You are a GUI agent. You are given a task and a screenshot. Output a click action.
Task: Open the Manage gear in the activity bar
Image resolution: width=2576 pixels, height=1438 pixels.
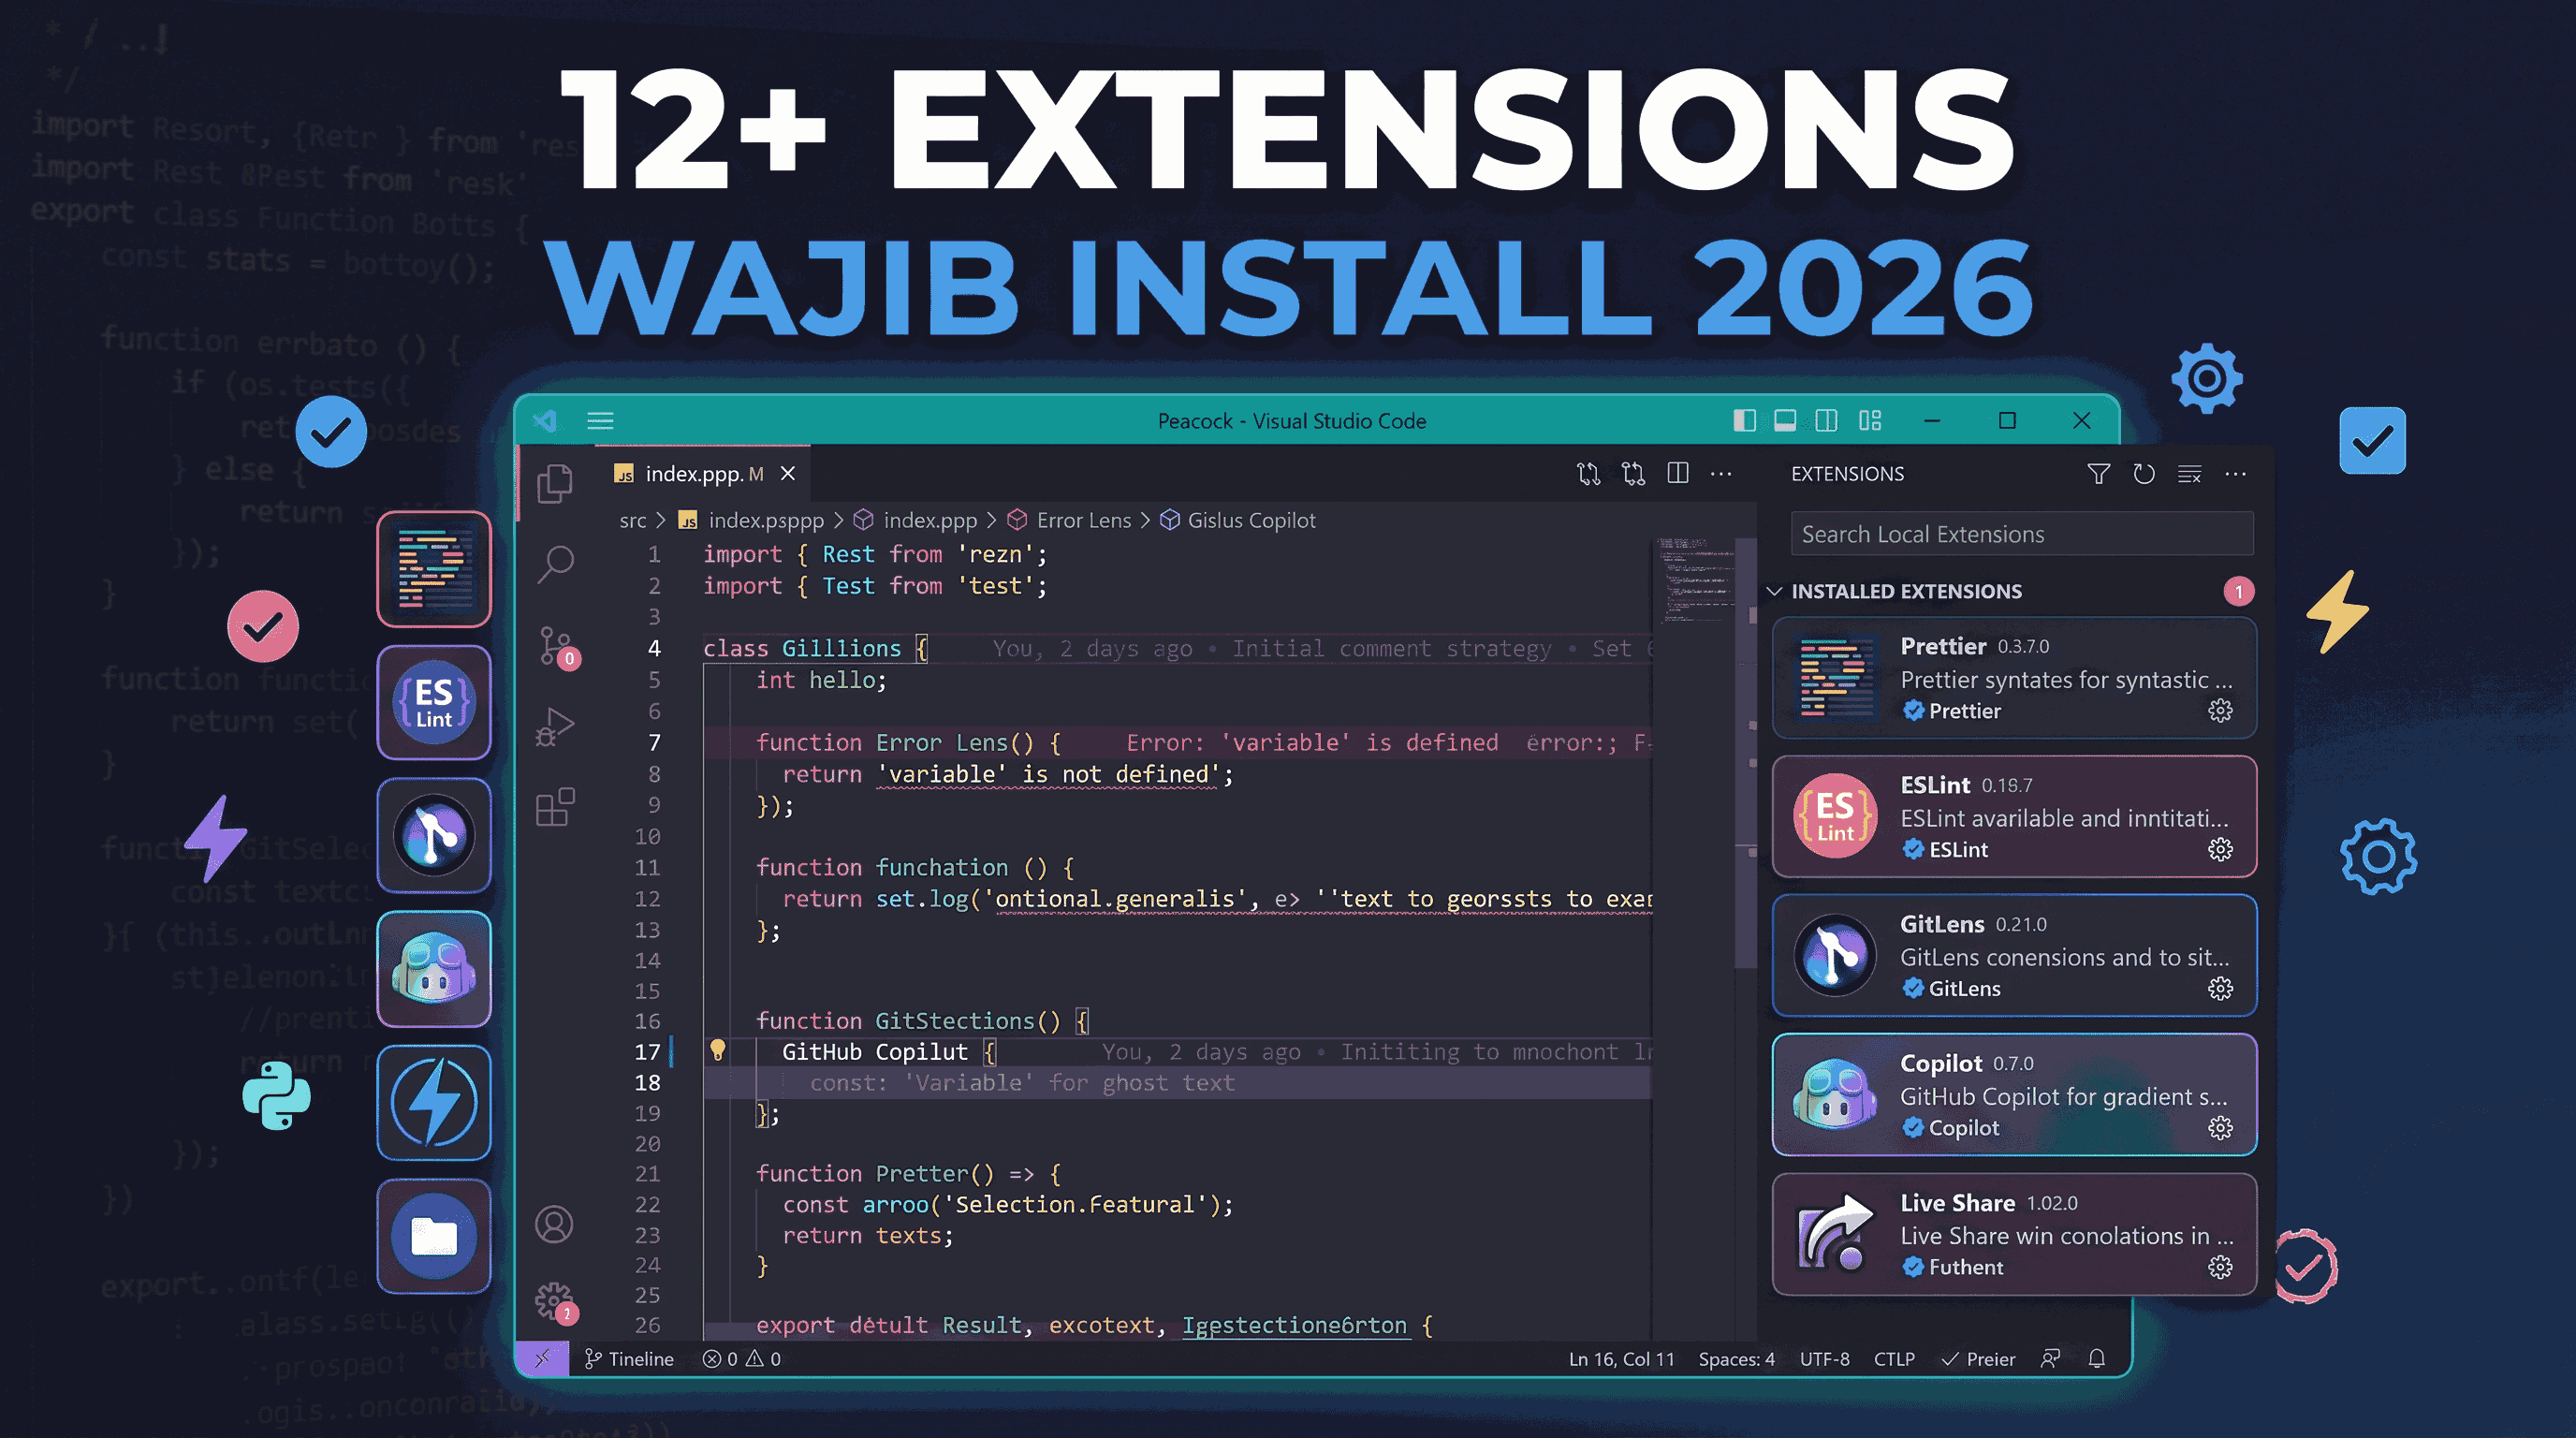[555, 1303]
